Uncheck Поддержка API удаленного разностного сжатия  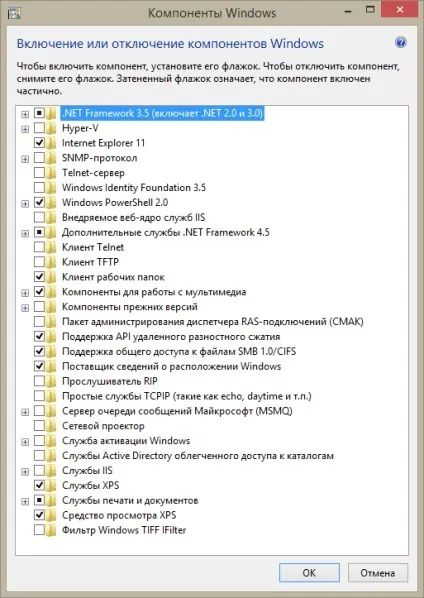[x=39, y=336]
